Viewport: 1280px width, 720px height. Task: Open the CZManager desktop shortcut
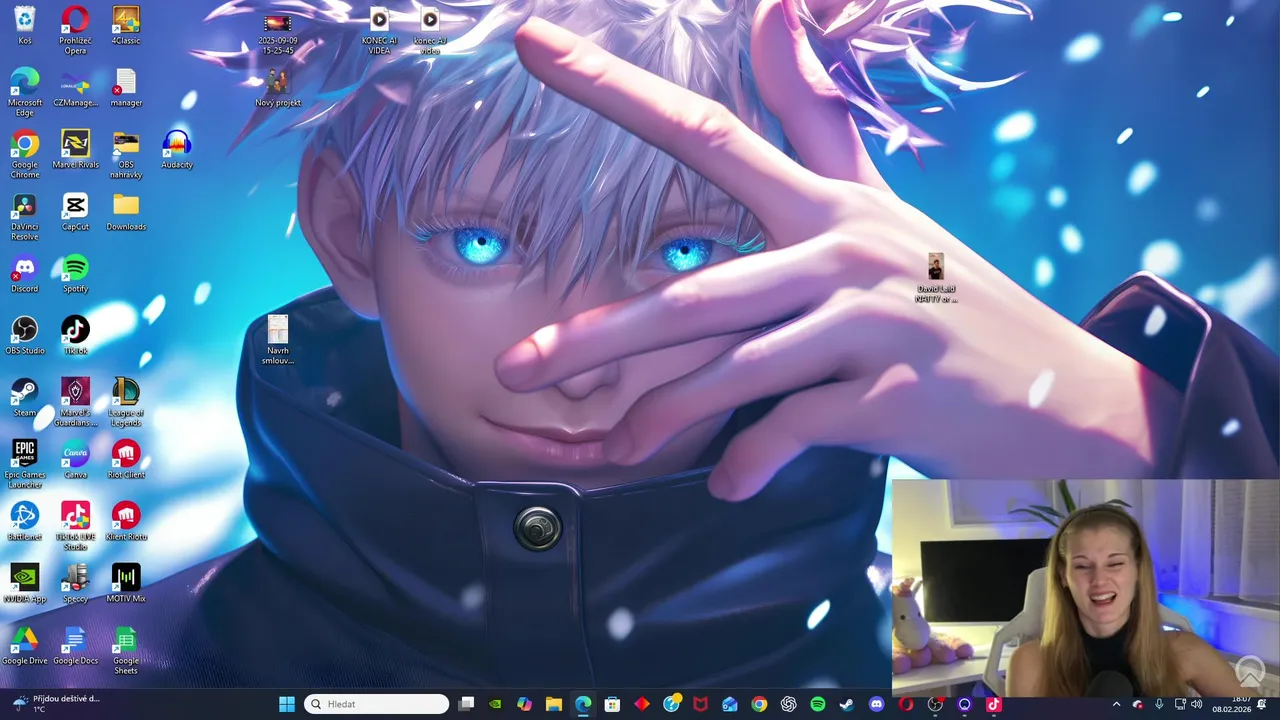coord(75,88)
